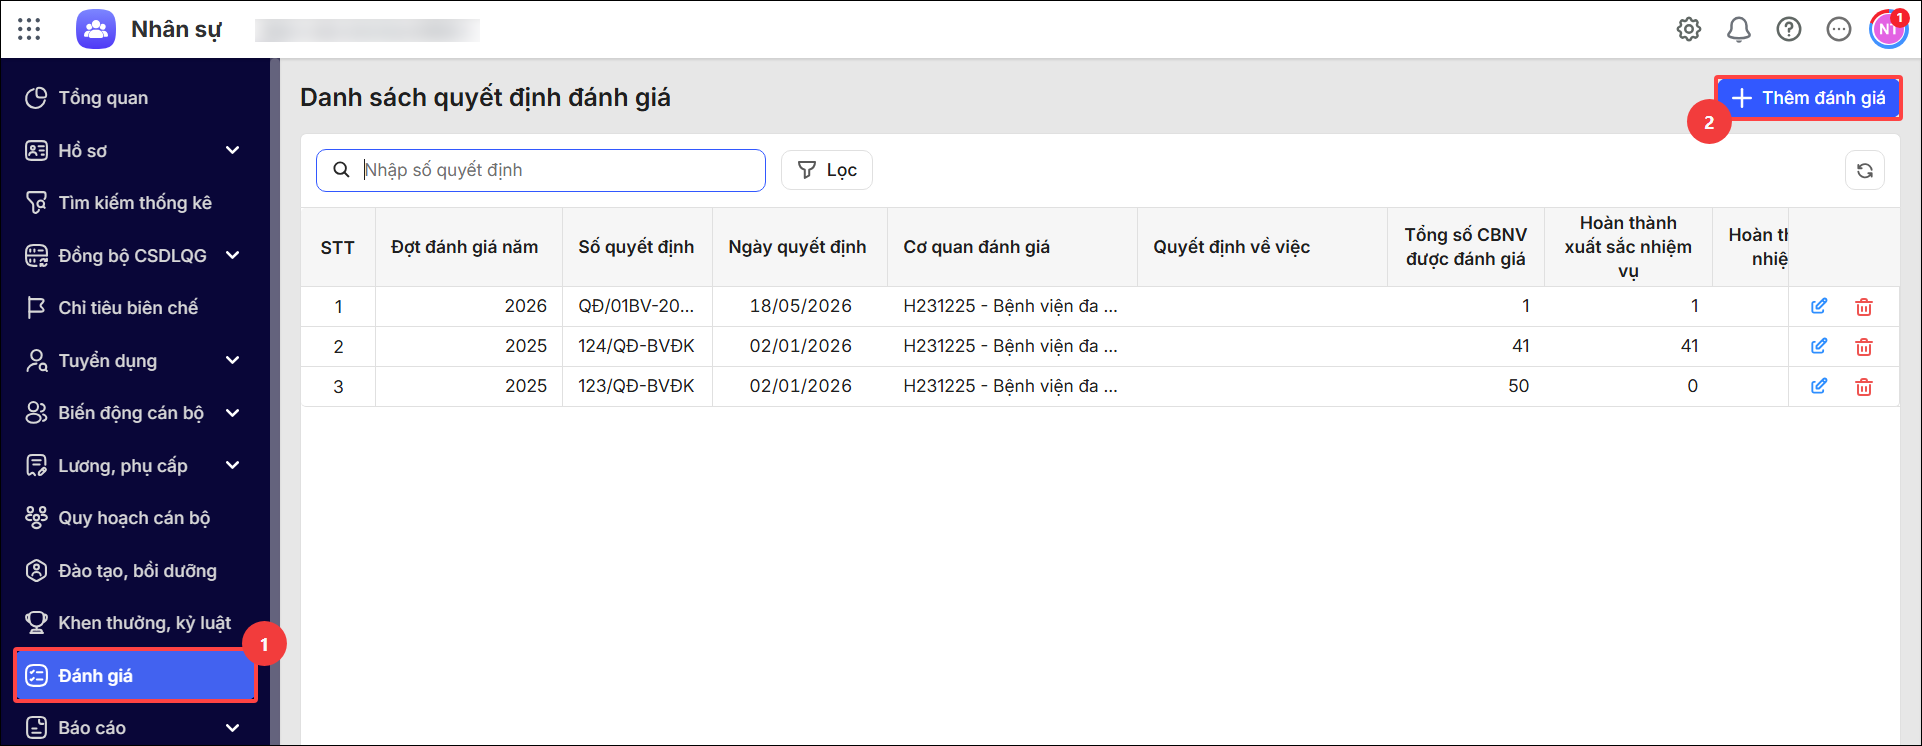Open settings gear in top bar
Image resolution: width=1922 pixels, height=746 pixels.
click(1689, 29)
